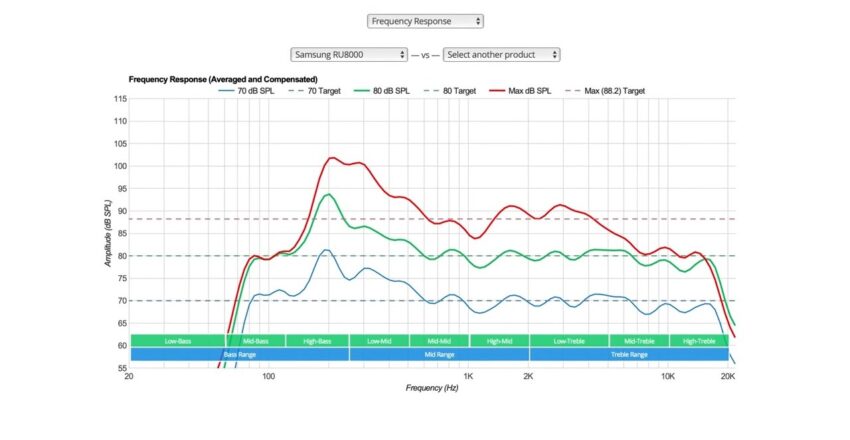The image size is (850, 440).
Task: Click the 2K frequency axis tick label
Action: tap(529, 377)
